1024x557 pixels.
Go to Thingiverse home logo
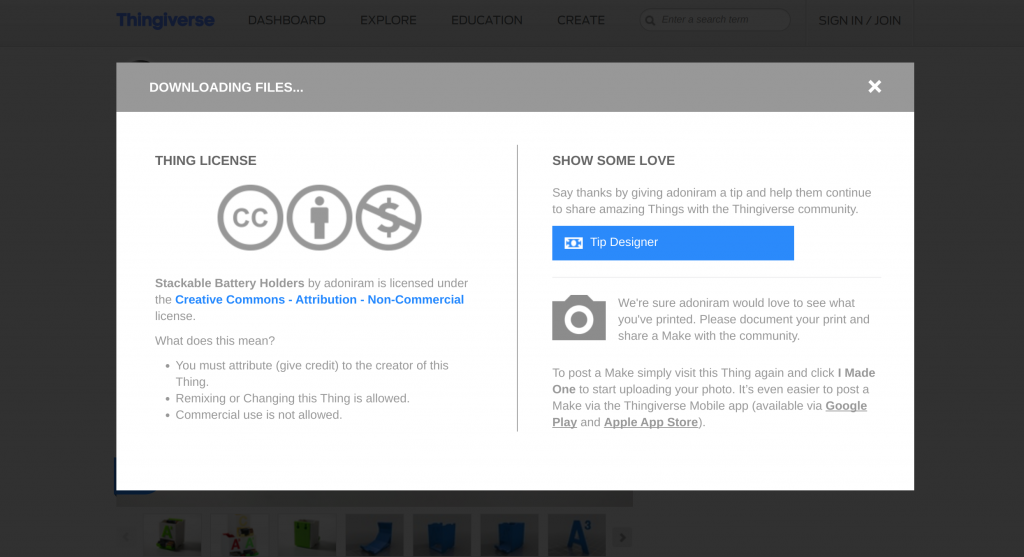tap(165, 20)
